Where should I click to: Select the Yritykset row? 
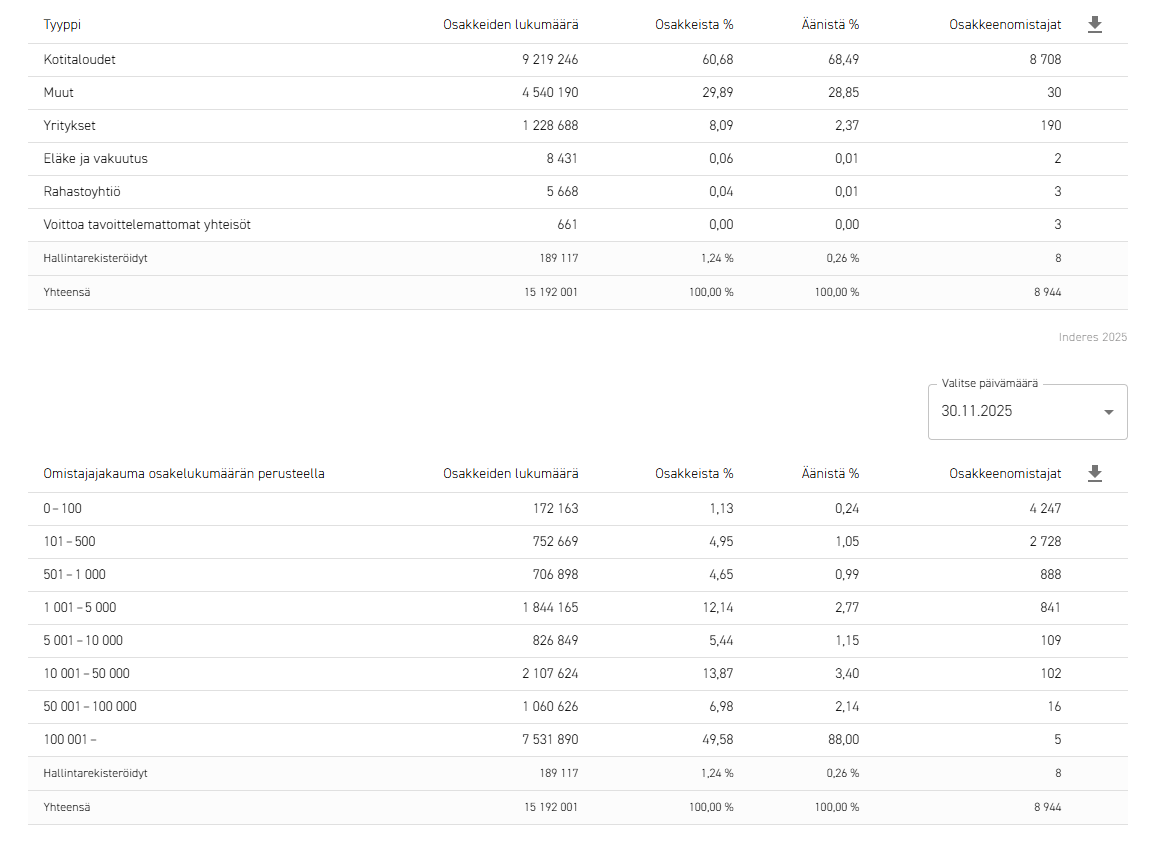pyautogui.click(x=70, y=126)
